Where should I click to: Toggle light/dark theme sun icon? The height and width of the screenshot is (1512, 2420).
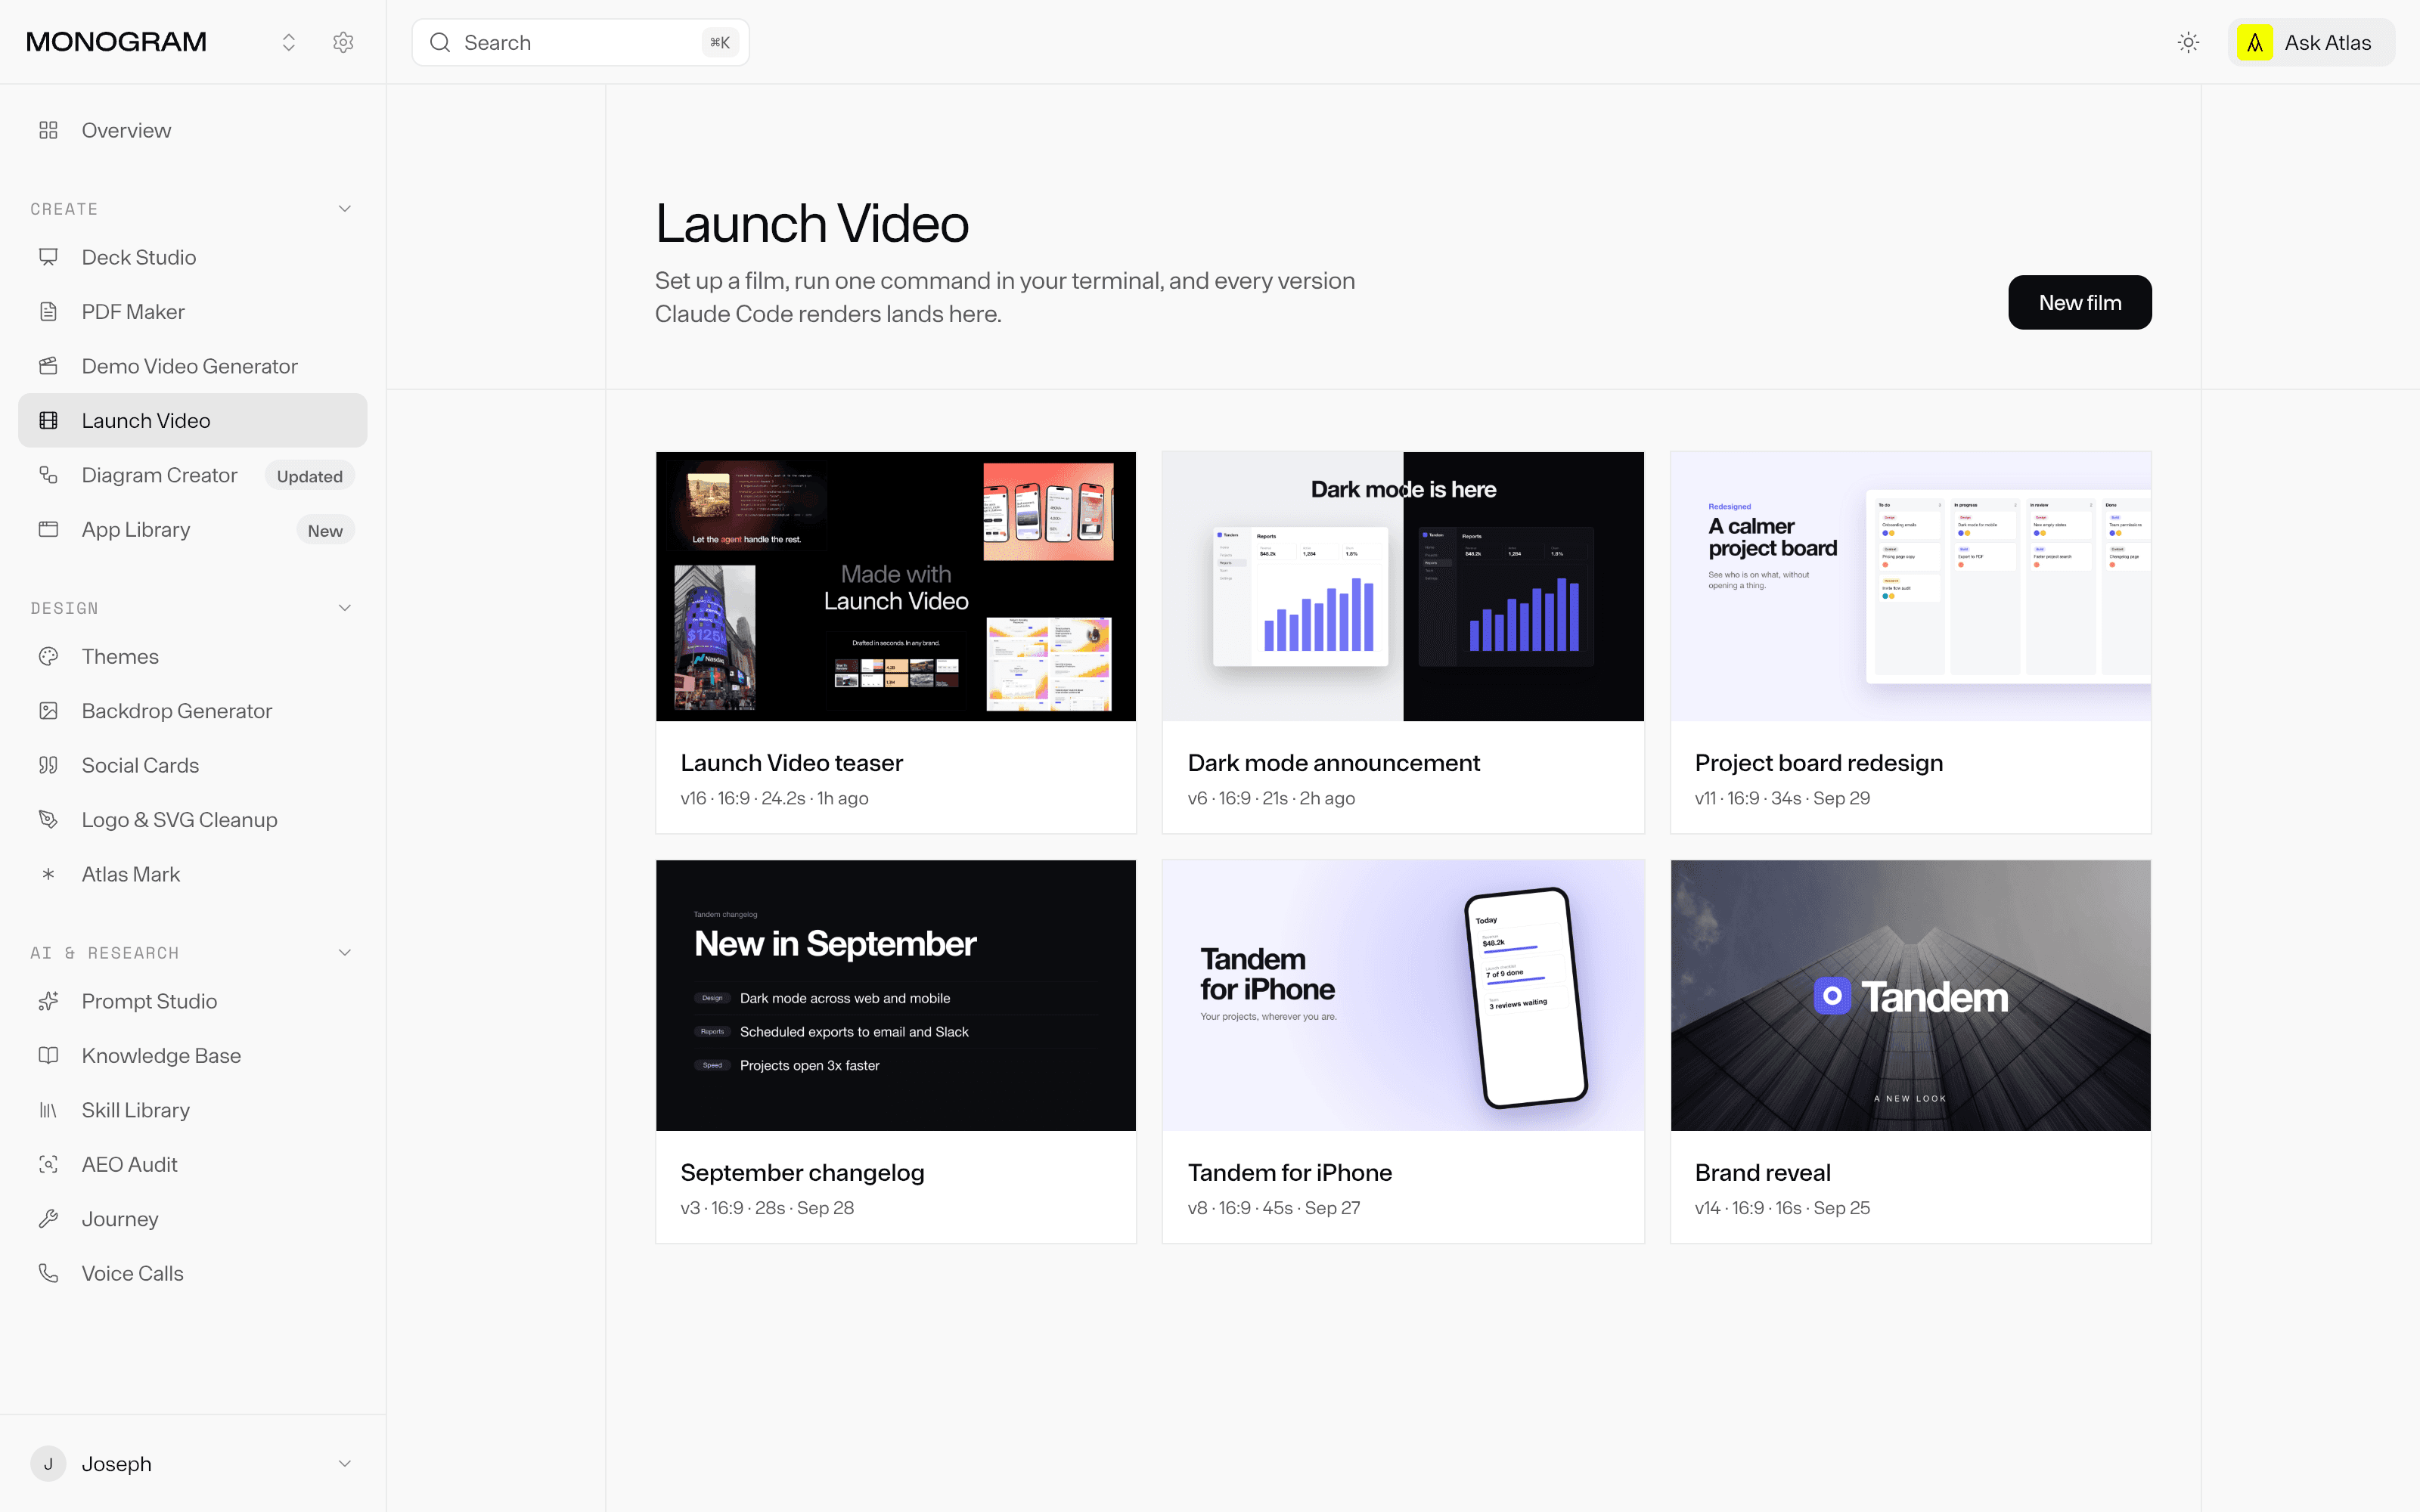[2188, 42]
